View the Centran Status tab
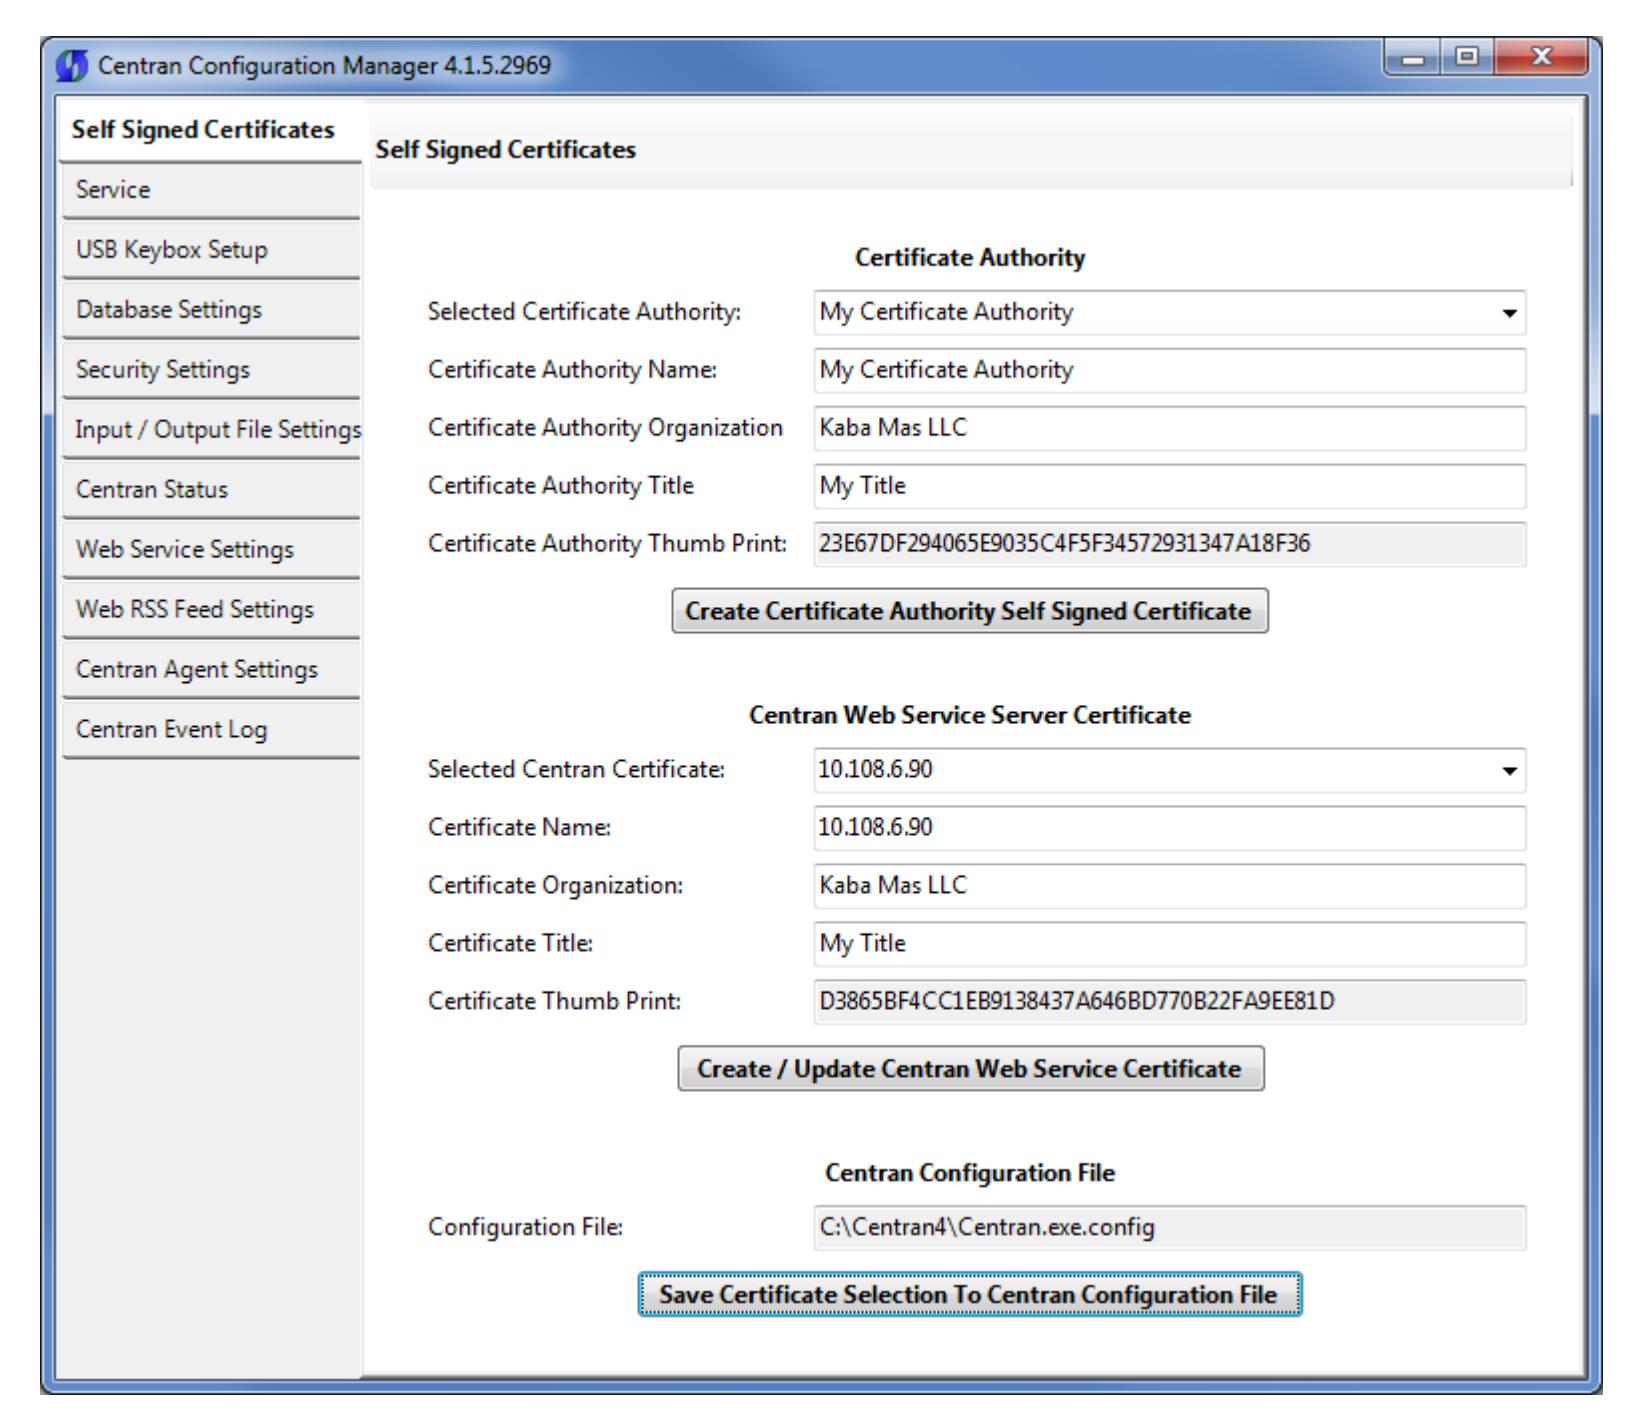1628x1421 pixels. click(211, 490)
